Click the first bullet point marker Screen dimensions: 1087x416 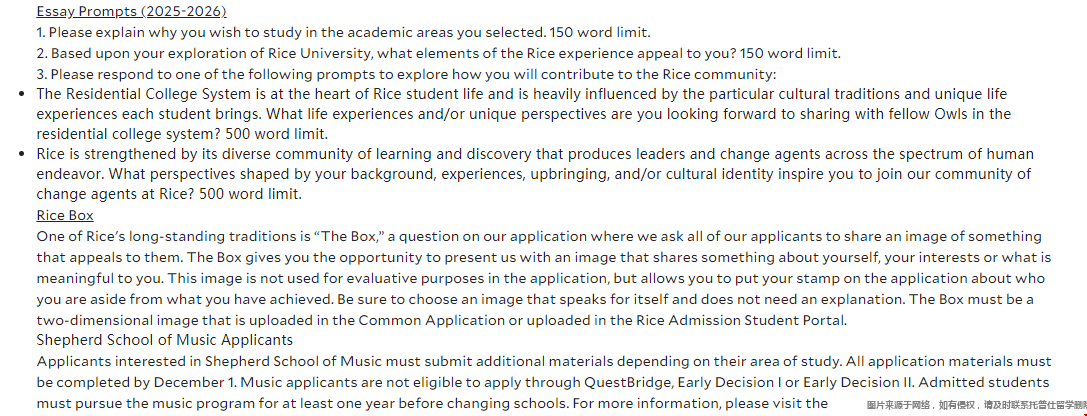[x=23, y=94]
